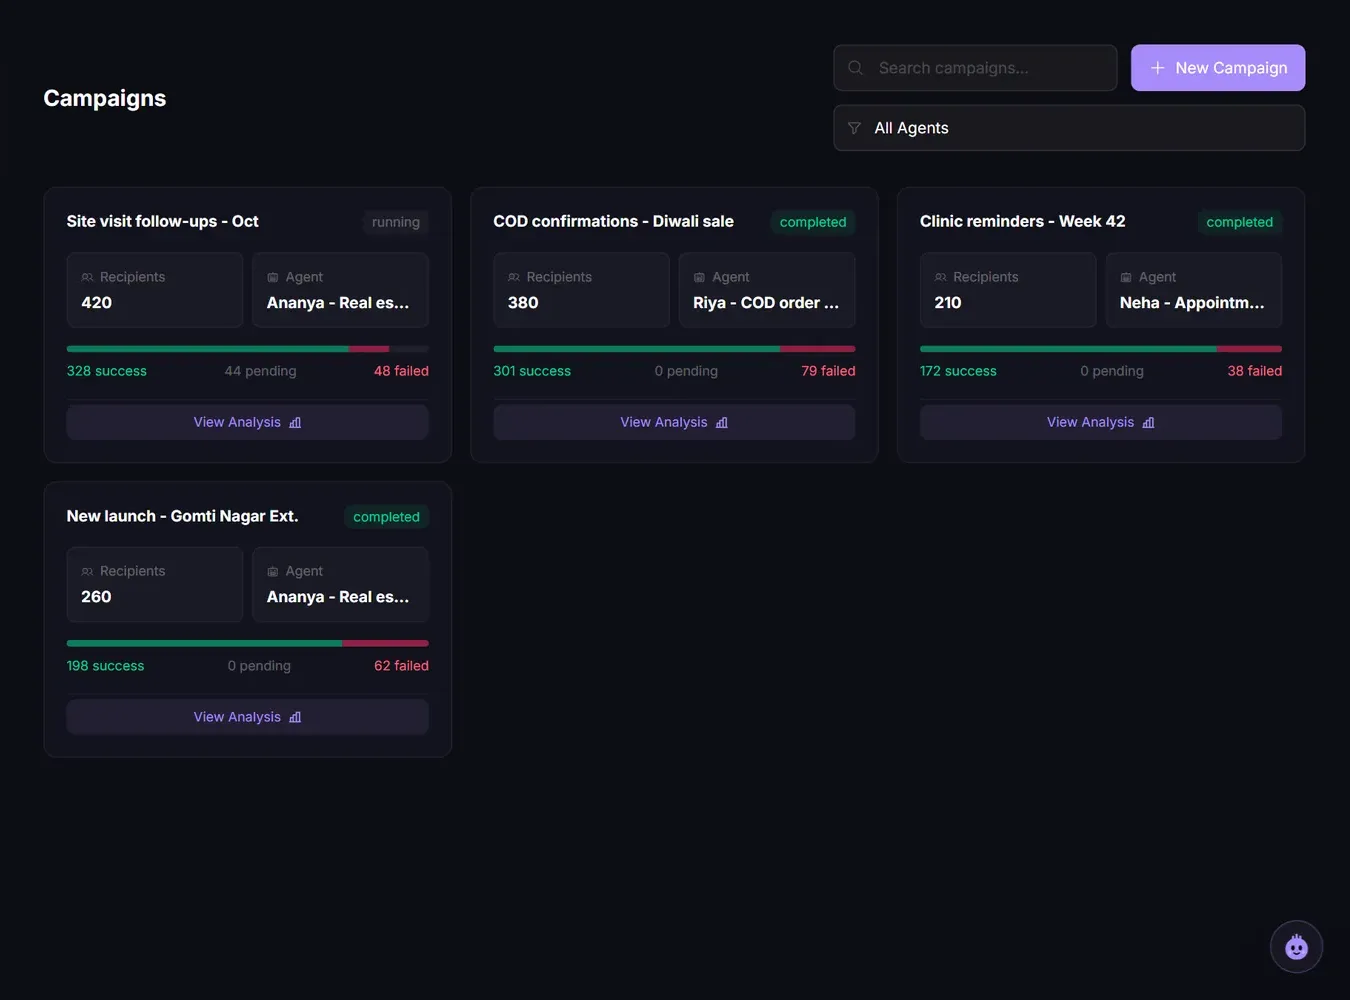1350x1000 pixels.
Task: Click chart icon in Site visit View Analysis
Action: (x=295, y=423)
